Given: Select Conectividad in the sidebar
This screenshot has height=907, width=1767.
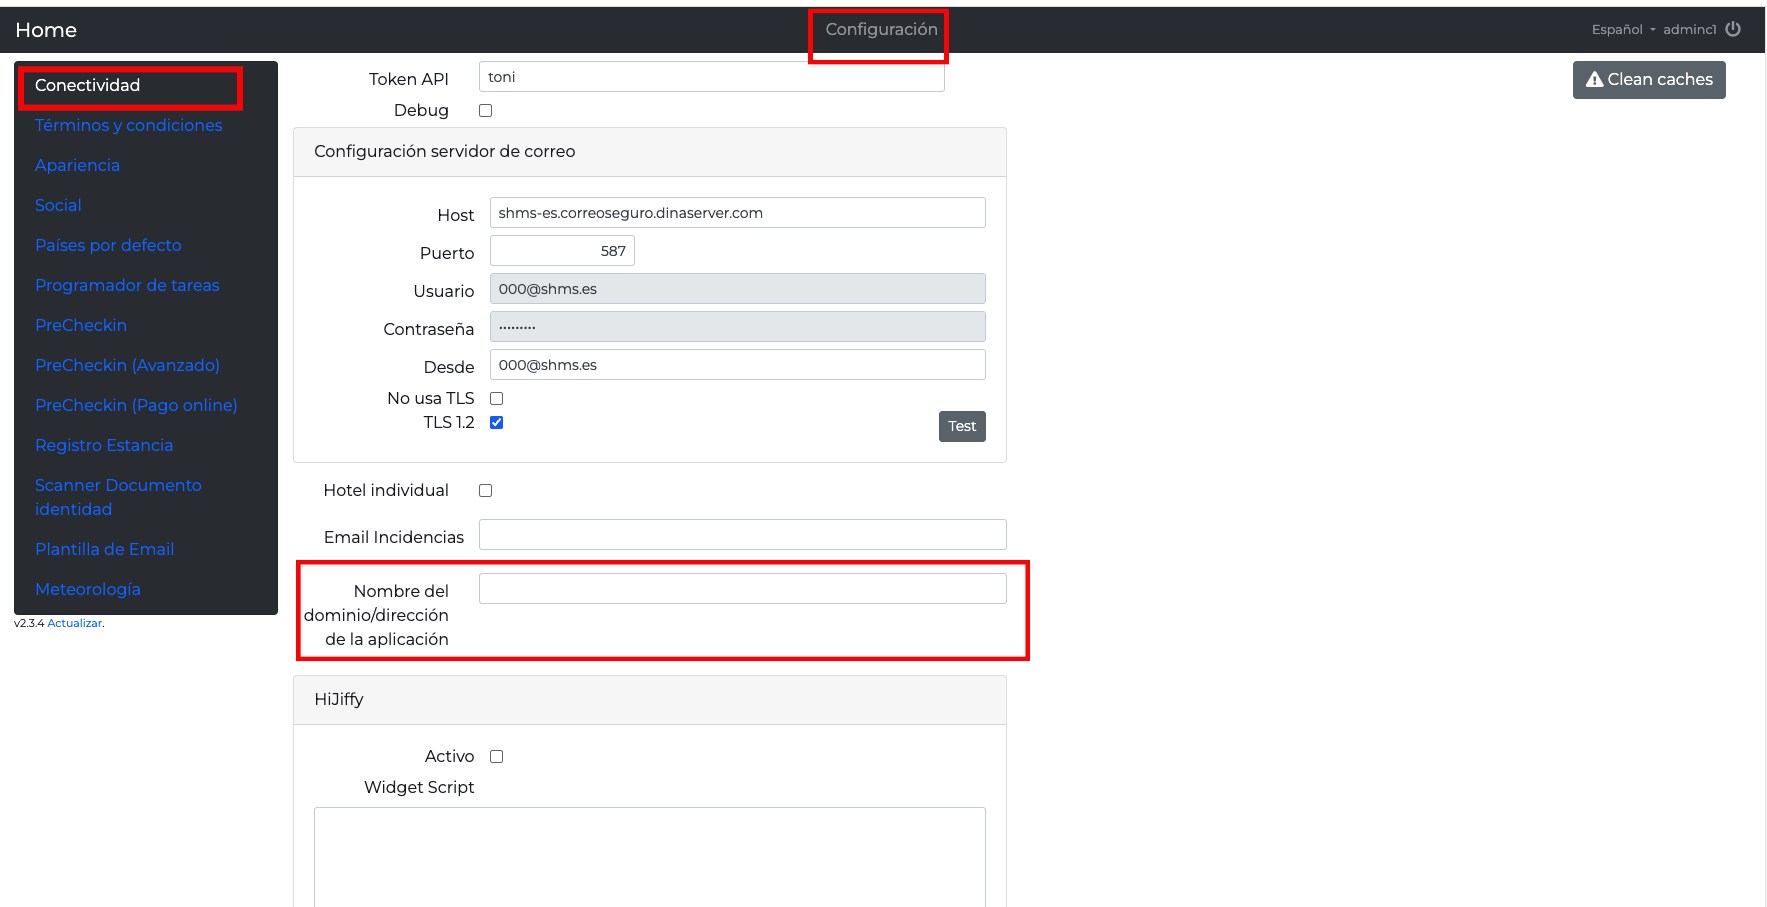Looking at the screenshot, I should click(x=88, y=86).
